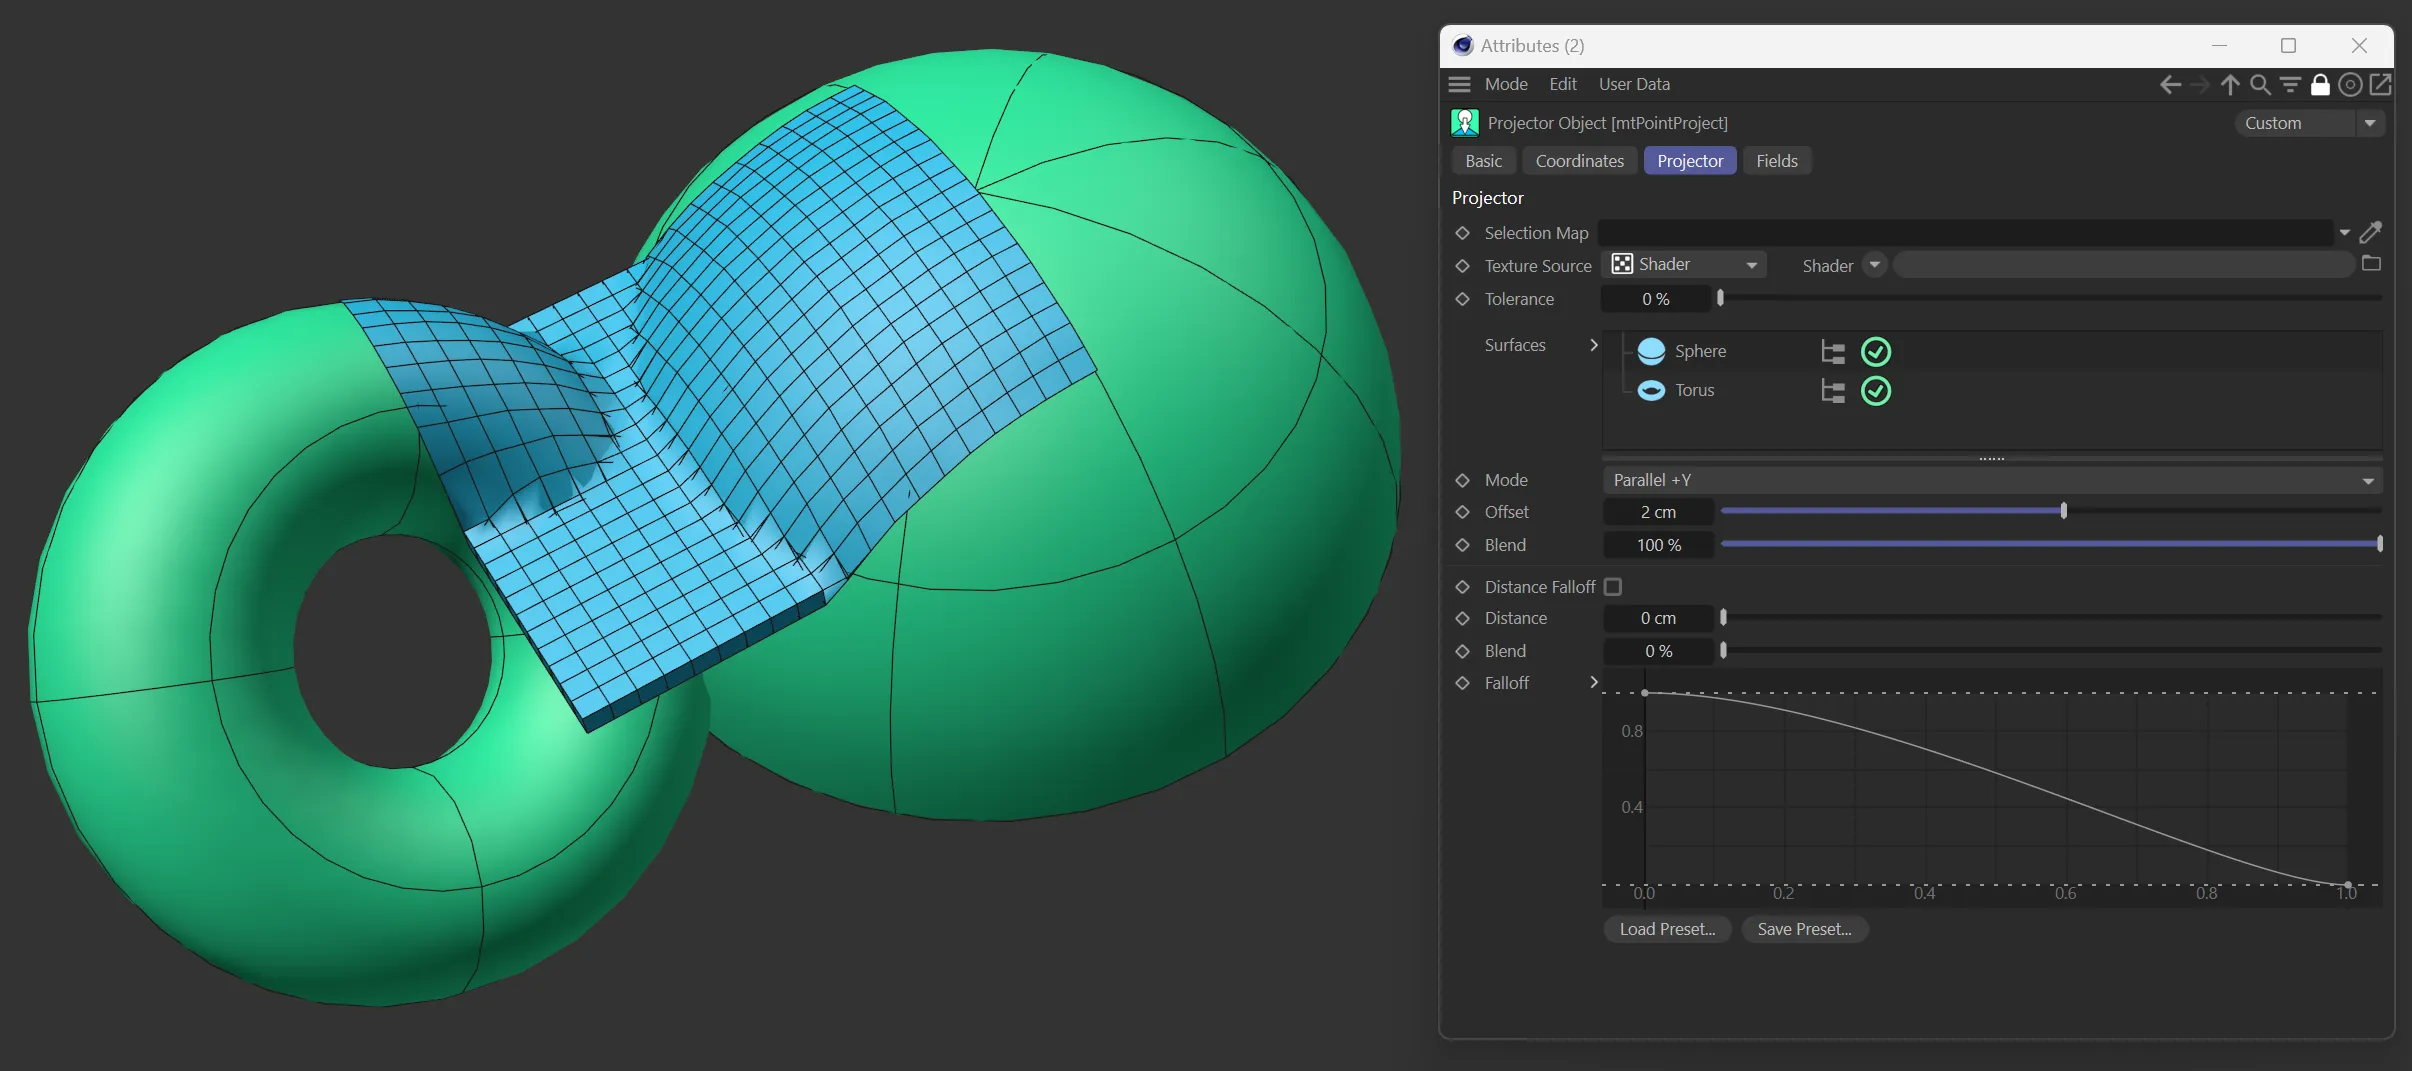Toggle the Torus surface enabled checkmark
This screenshot has height=1071, width=2412.
point(1876,391)
